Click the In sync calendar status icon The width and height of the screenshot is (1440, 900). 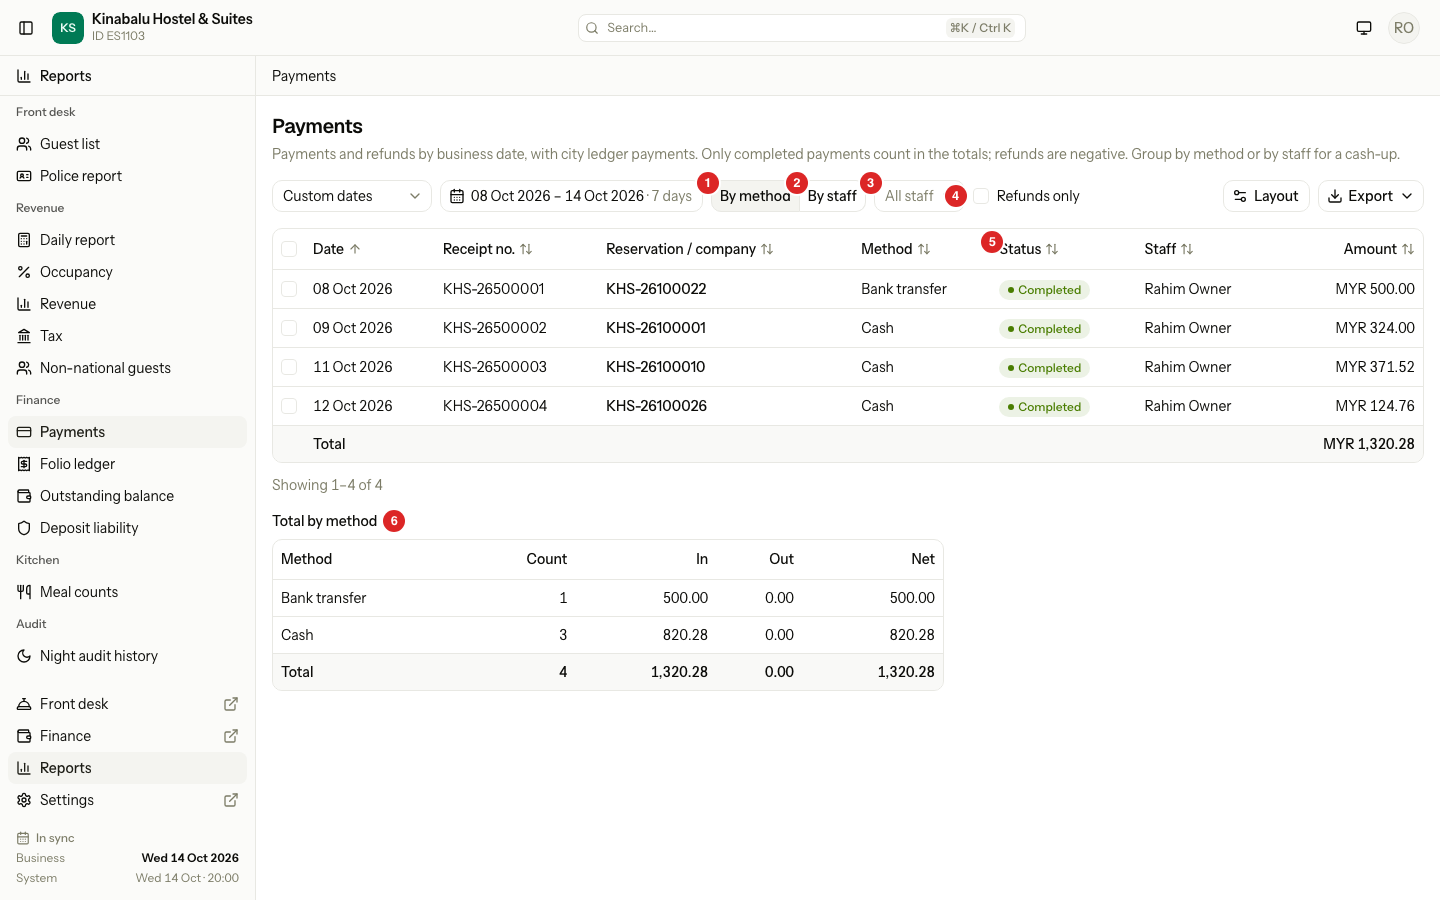[23, 838]
